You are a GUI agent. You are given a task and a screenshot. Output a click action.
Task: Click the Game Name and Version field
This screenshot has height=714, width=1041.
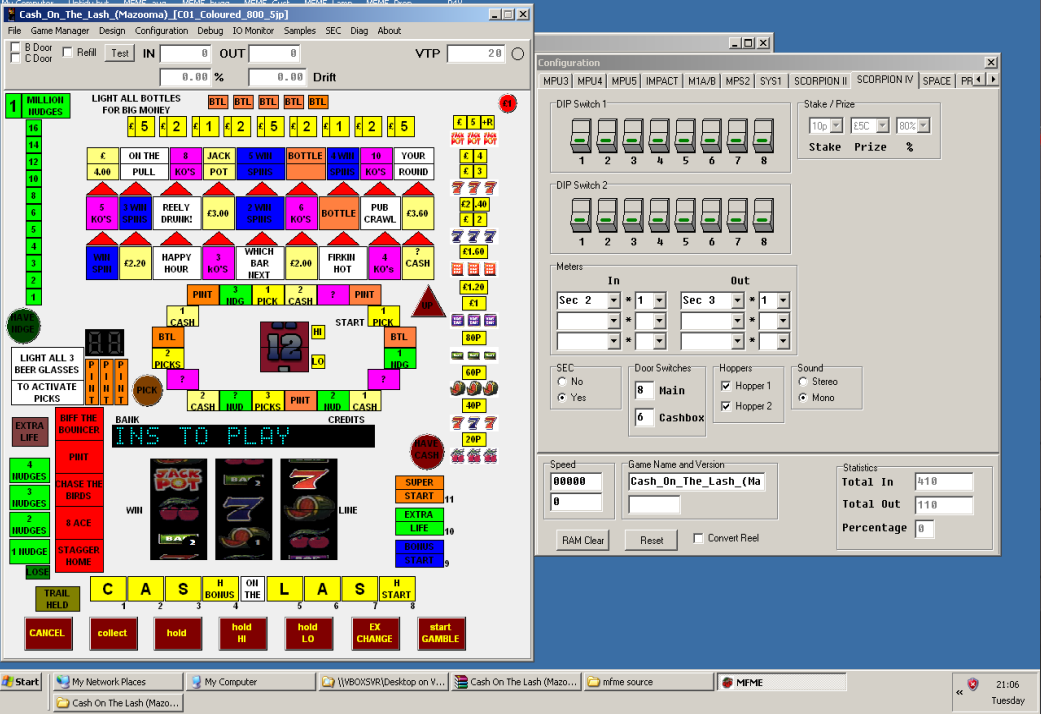coord(695,481)
